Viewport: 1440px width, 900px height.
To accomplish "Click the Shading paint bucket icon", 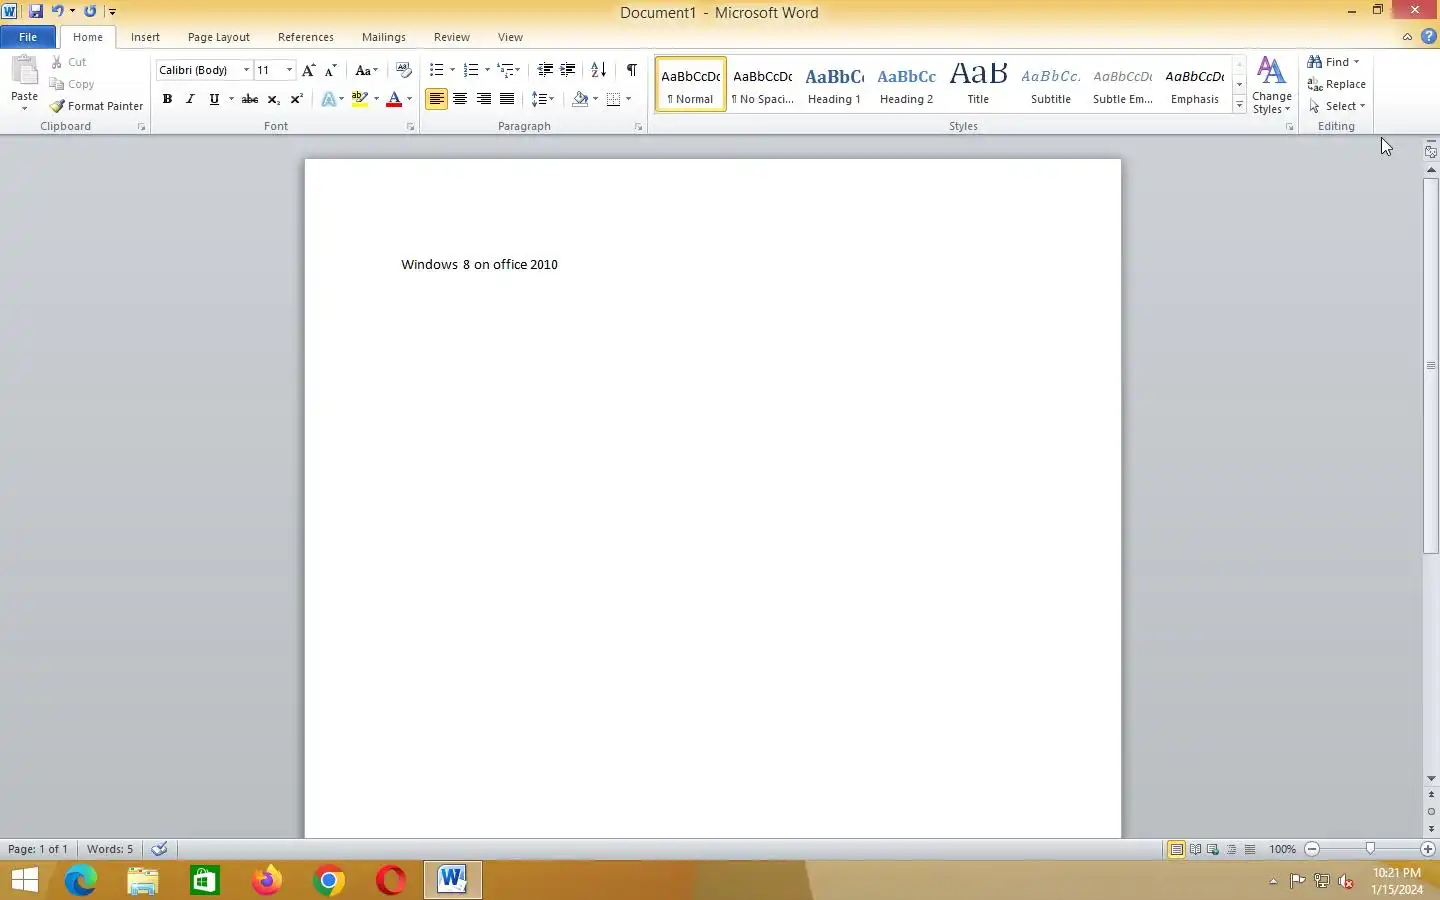I will [580, 99].
